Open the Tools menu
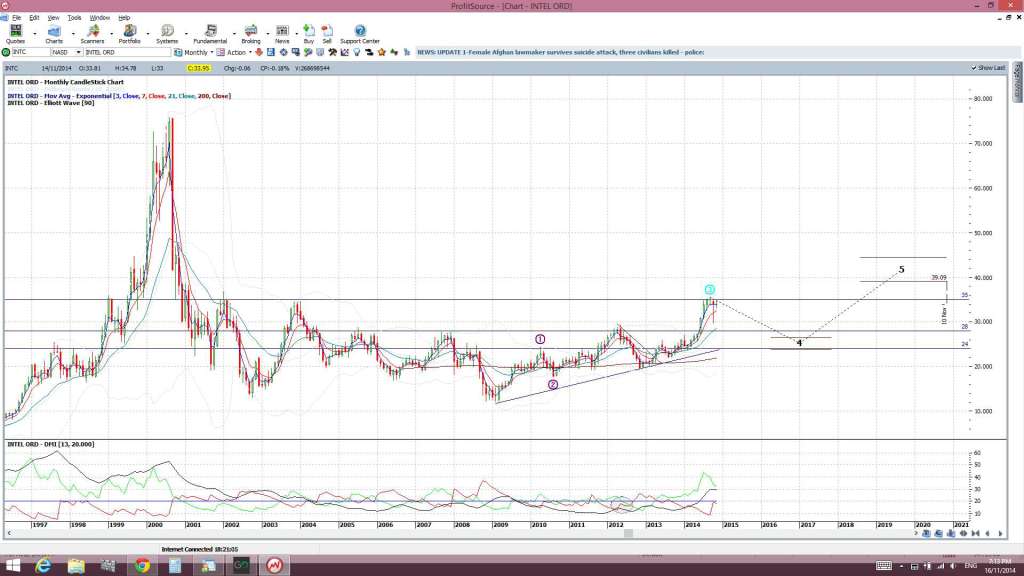 [74, 18]
